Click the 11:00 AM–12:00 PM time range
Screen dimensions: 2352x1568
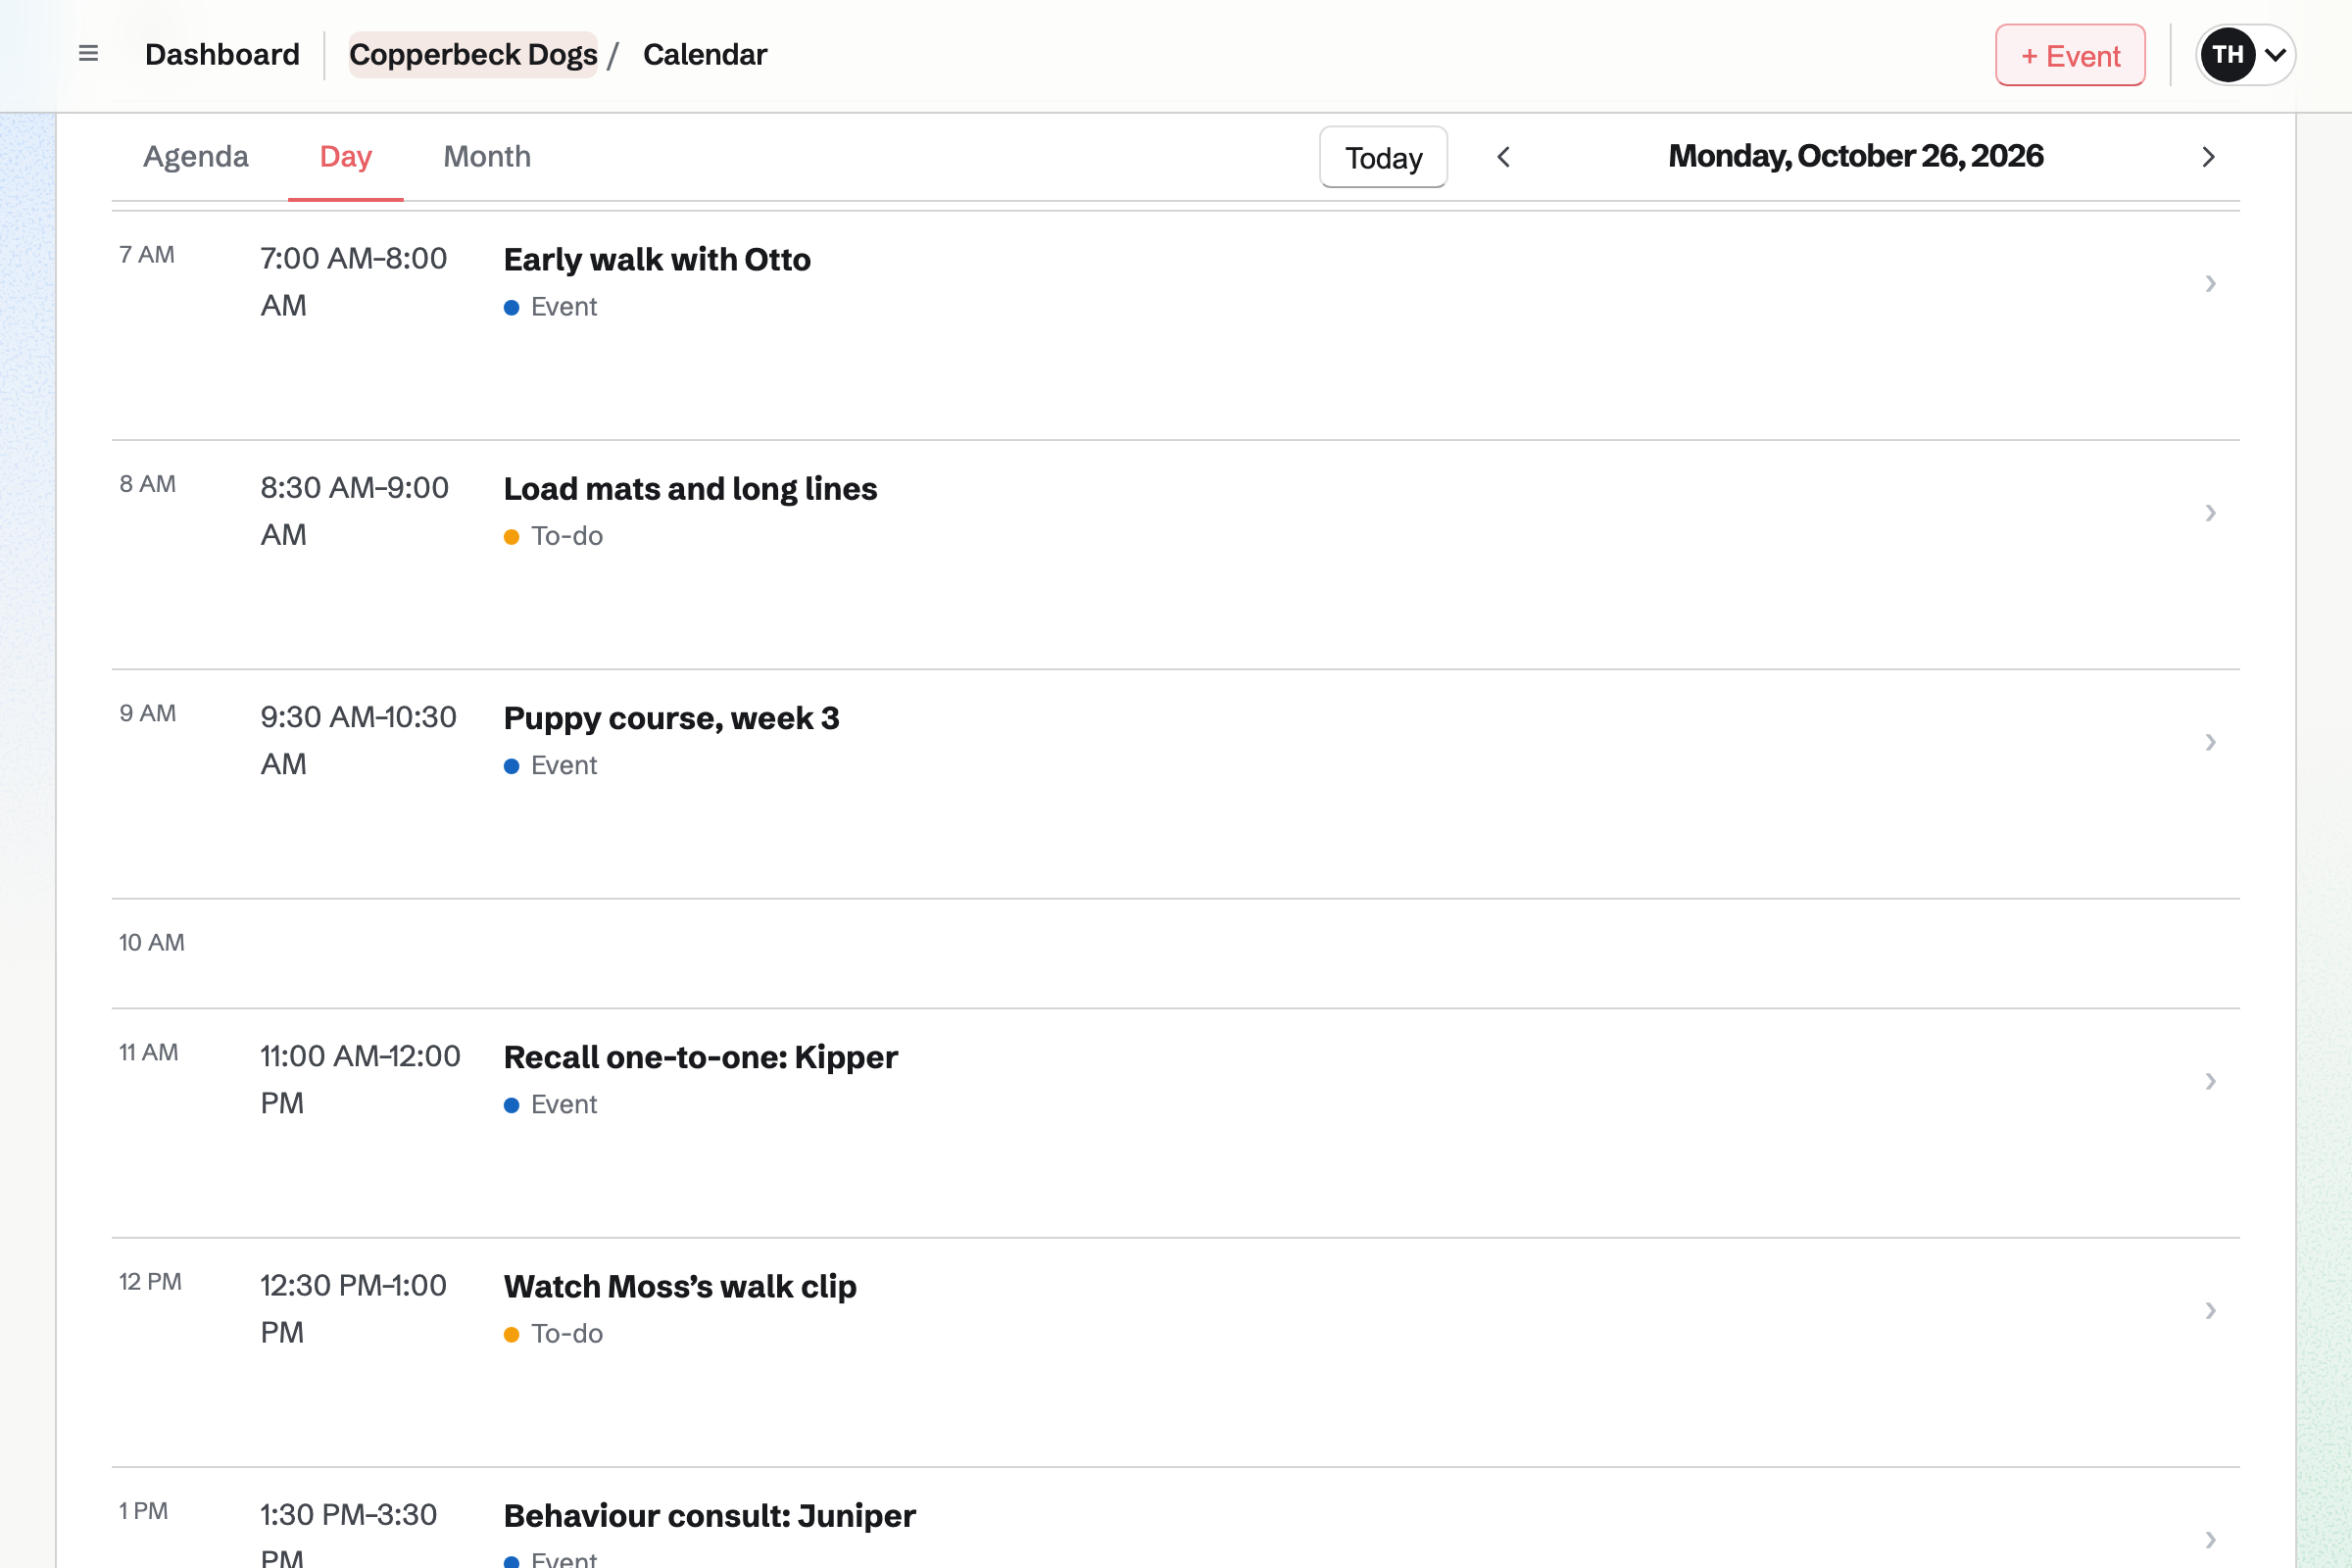(x=361, y=1079)
